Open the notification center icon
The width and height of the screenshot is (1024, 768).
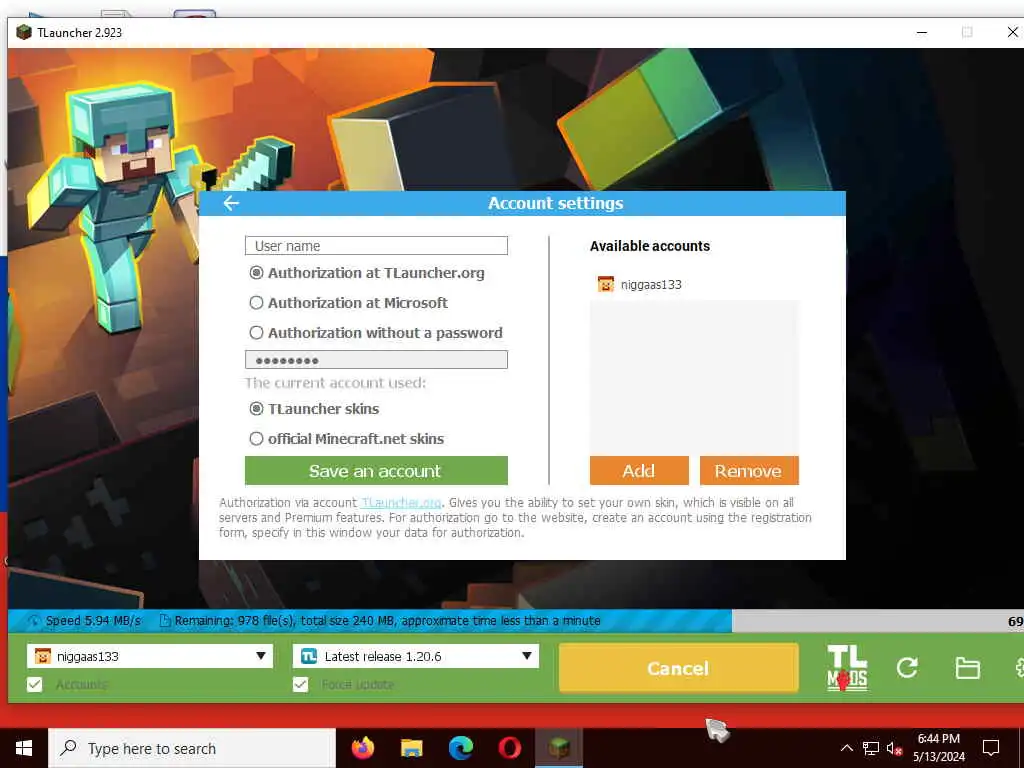coord(991,748)
